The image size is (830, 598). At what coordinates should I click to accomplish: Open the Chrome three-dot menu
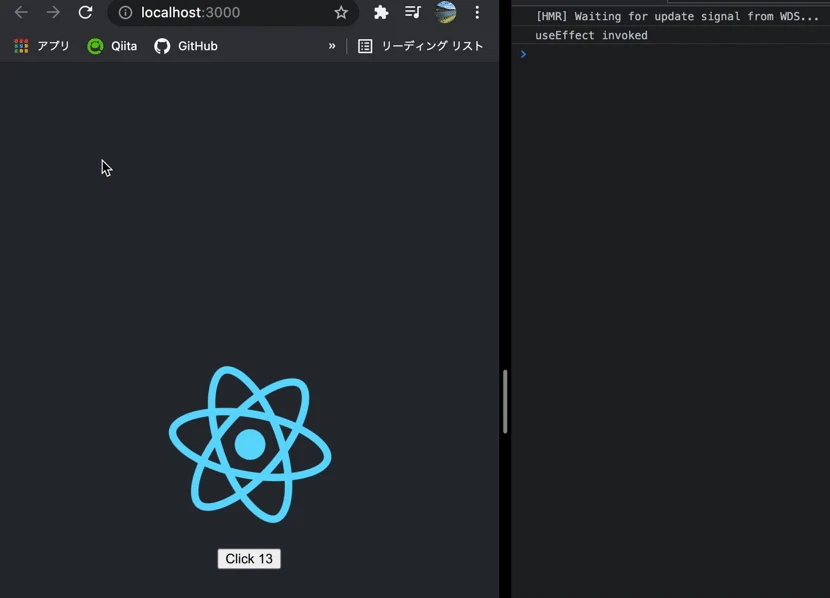pos(477,12)
